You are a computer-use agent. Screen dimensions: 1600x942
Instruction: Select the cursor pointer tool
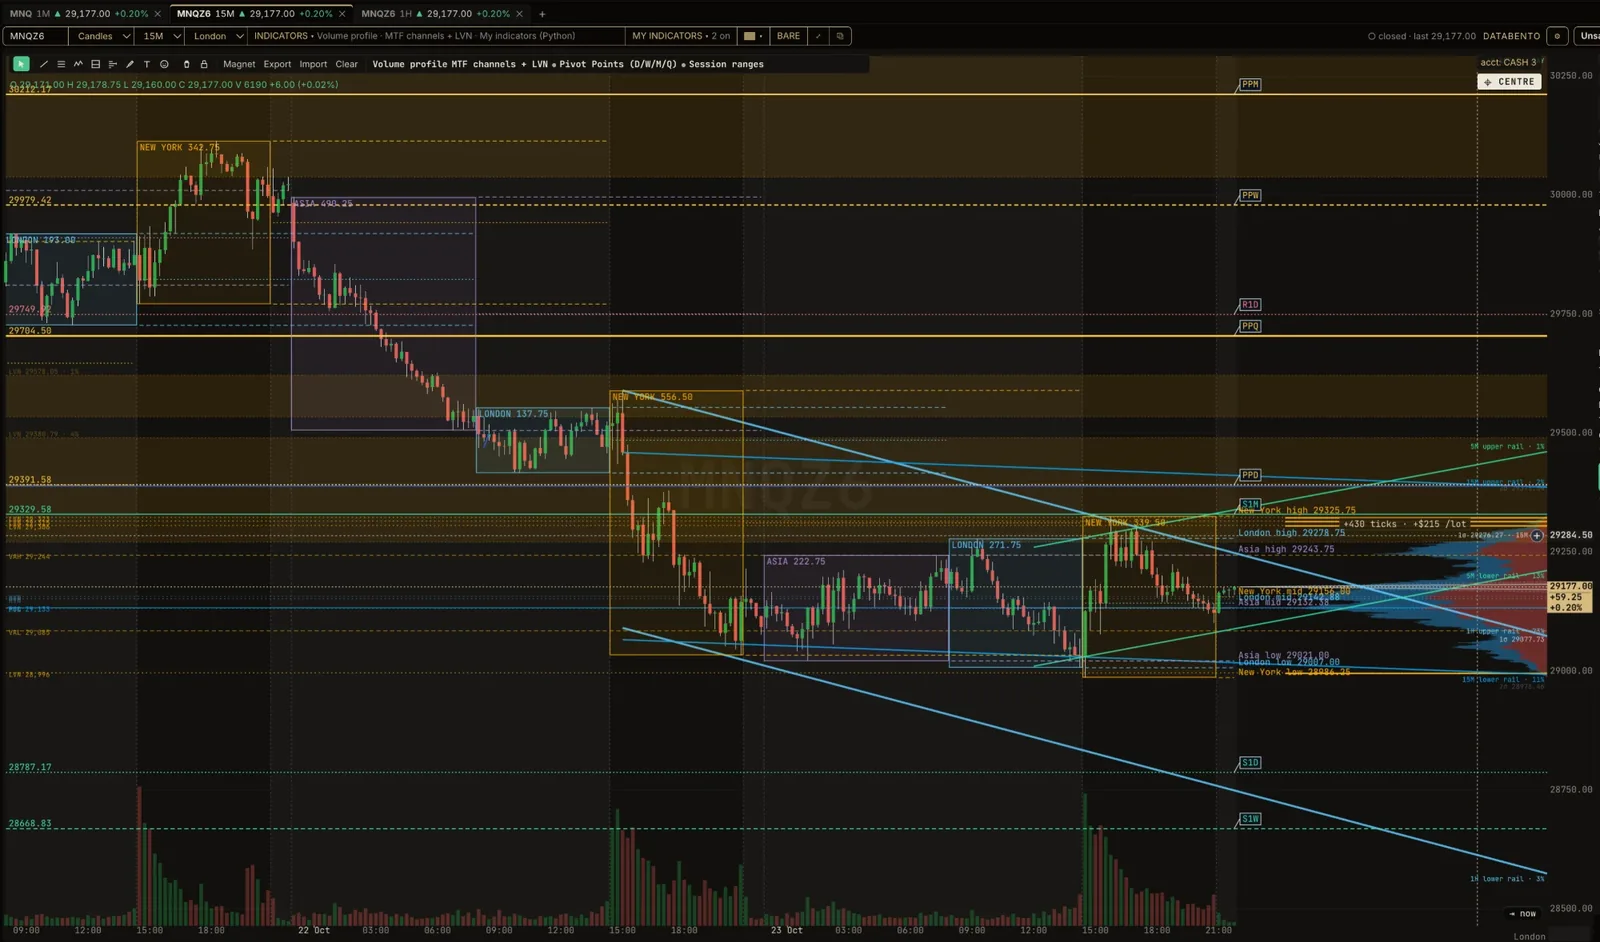[20, 64]
